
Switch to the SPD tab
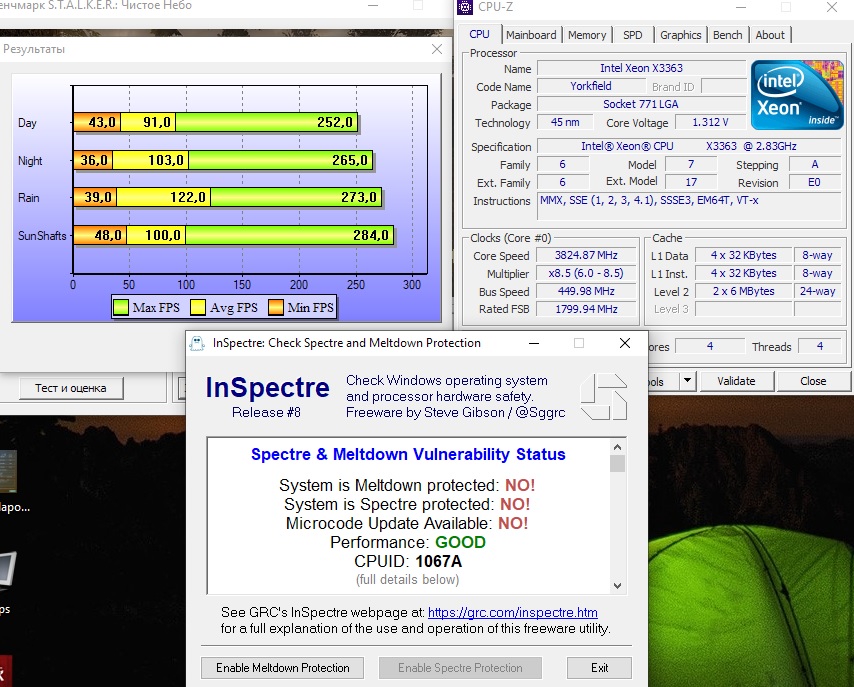[632, 35]
